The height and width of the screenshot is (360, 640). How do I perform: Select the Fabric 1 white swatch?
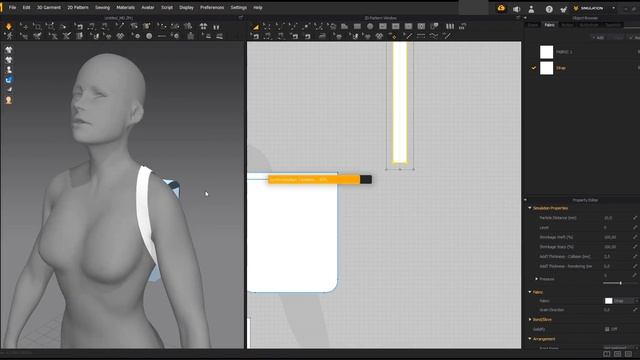tap(546, 52)
